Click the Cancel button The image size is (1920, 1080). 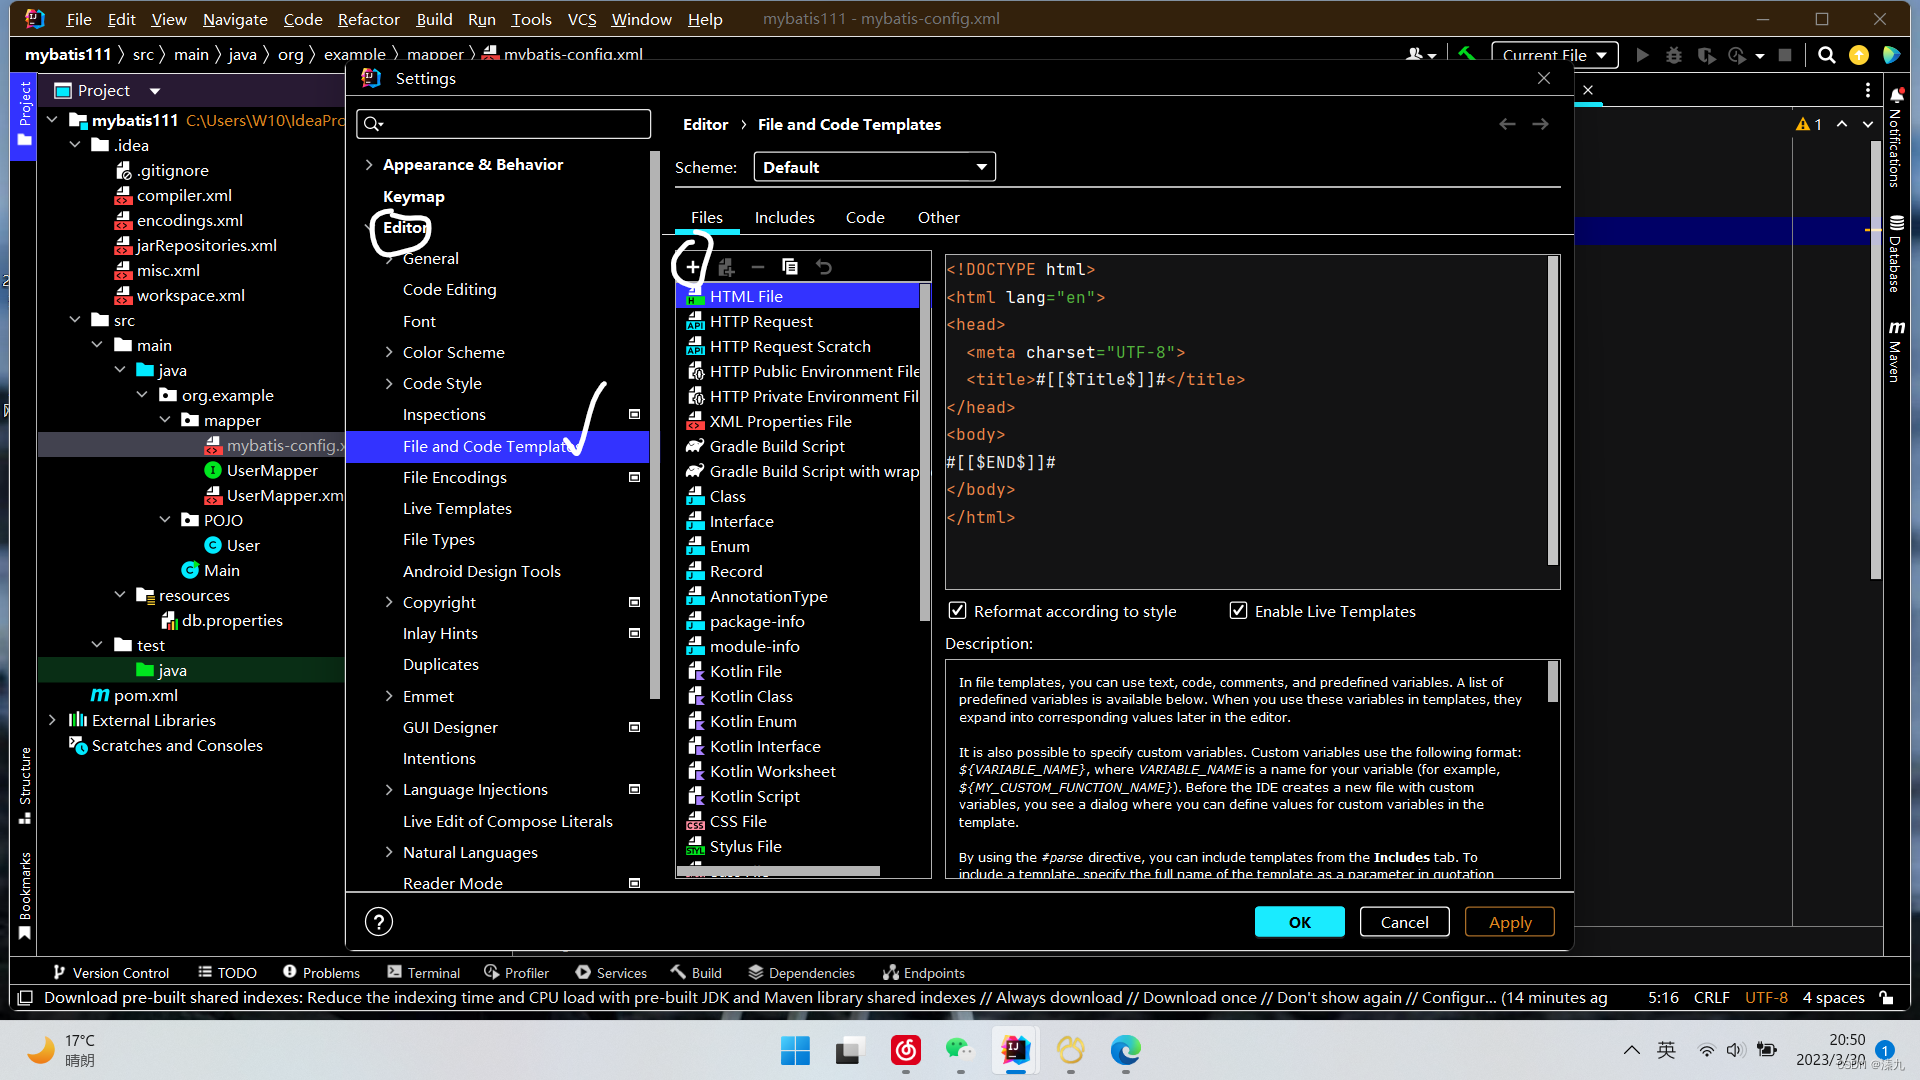1404,922
